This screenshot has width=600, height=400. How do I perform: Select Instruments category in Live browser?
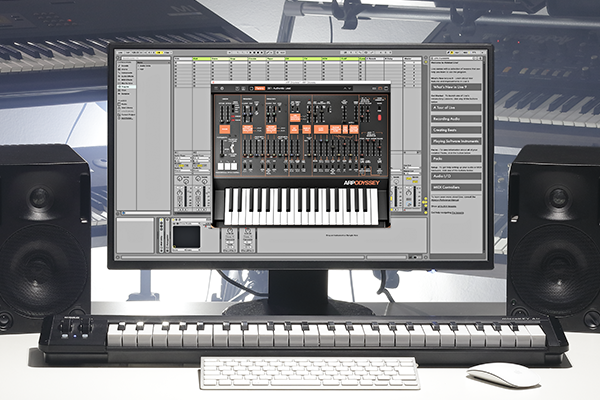point(126,73)
